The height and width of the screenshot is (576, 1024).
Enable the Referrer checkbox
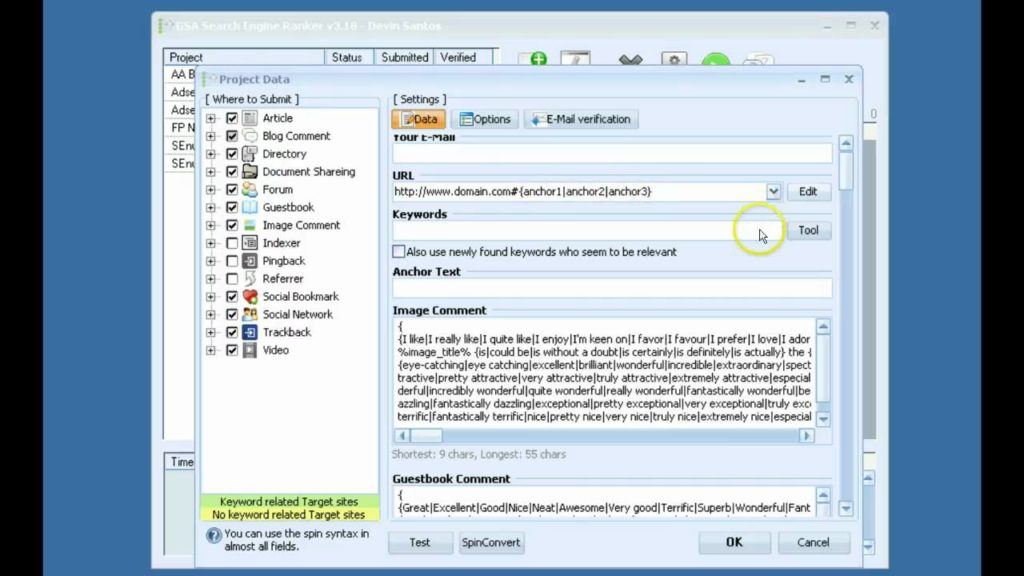click(232, 279)
